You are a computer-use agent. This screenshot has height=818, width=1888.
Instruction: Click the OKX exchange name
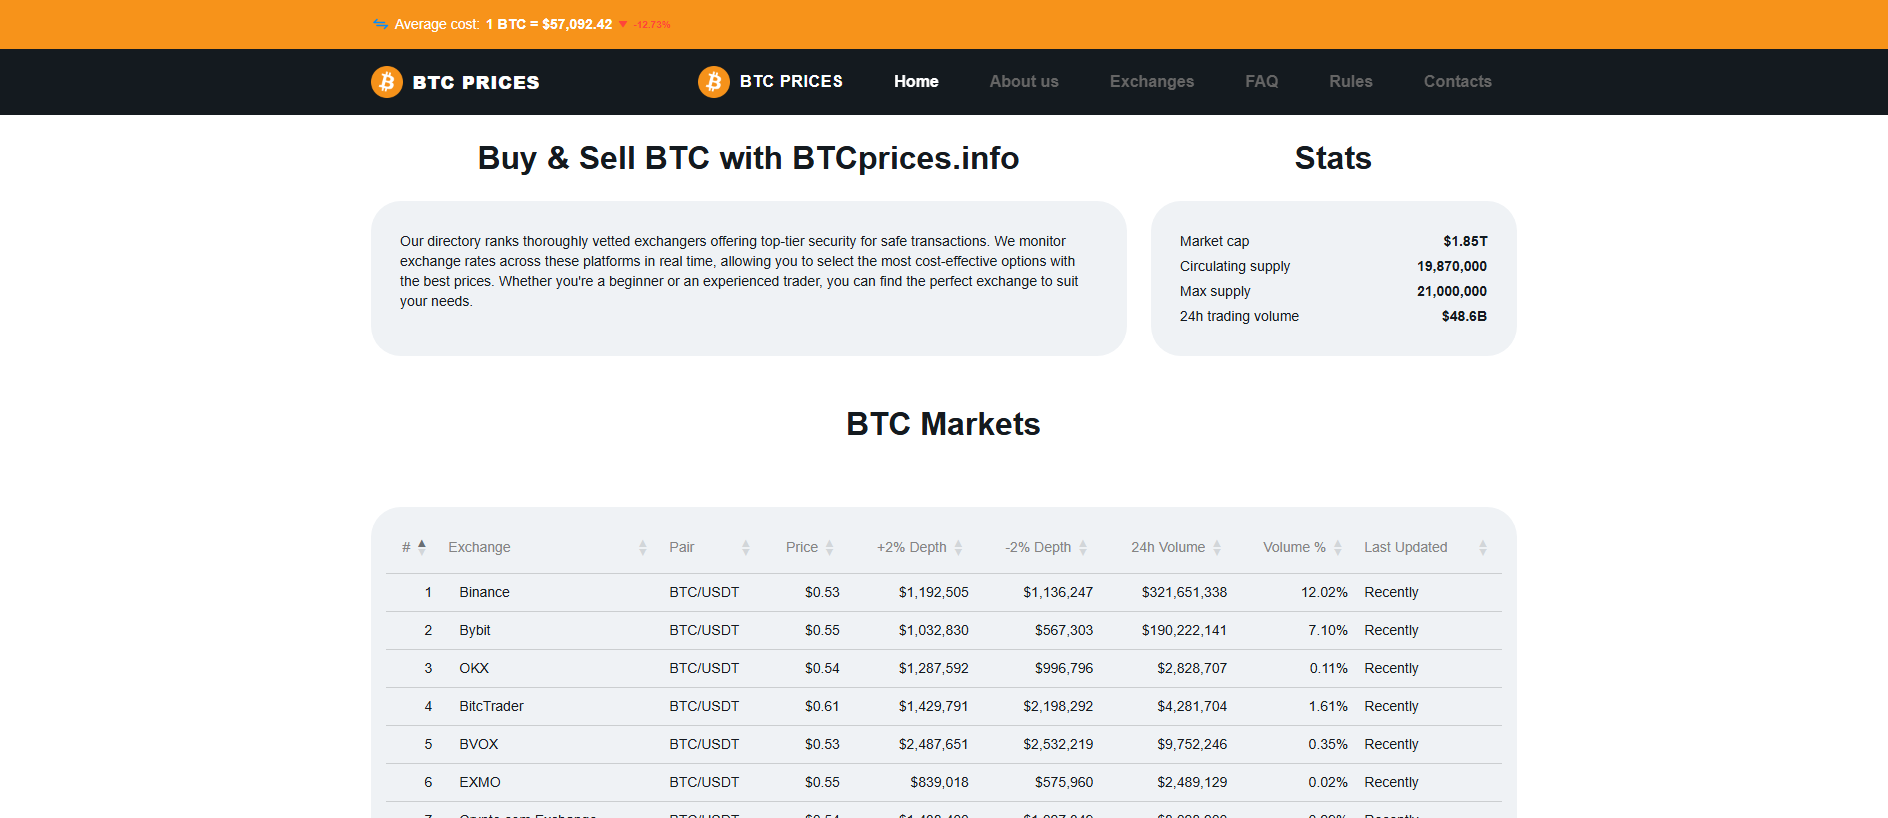click(474, 668)
